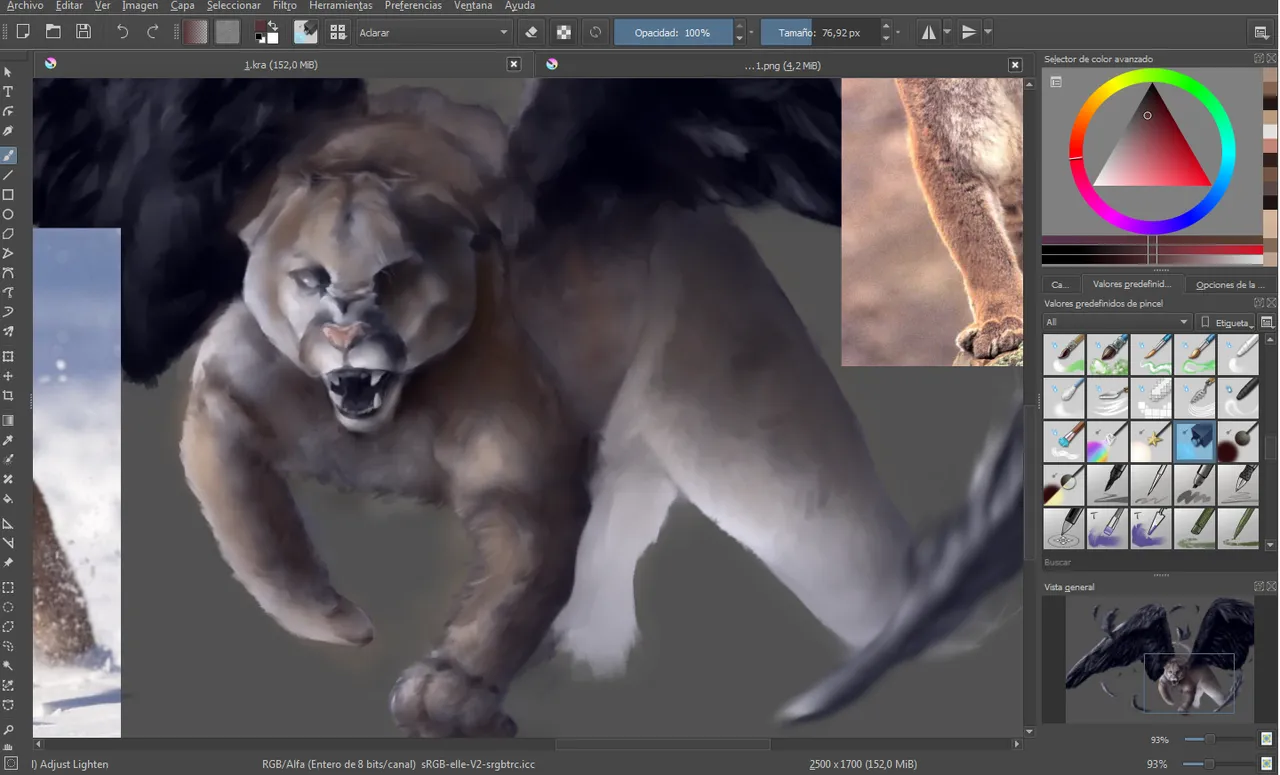The width and height of the screenshot is (1280, 775).
Task: Expand horizontal mirror options arrow
Action: (947, 32)
